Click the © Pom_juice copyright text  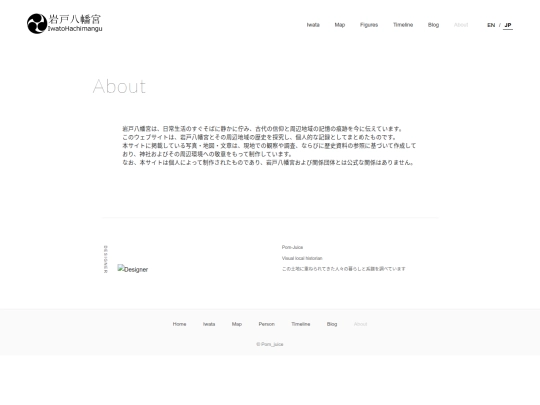point(270,344)
